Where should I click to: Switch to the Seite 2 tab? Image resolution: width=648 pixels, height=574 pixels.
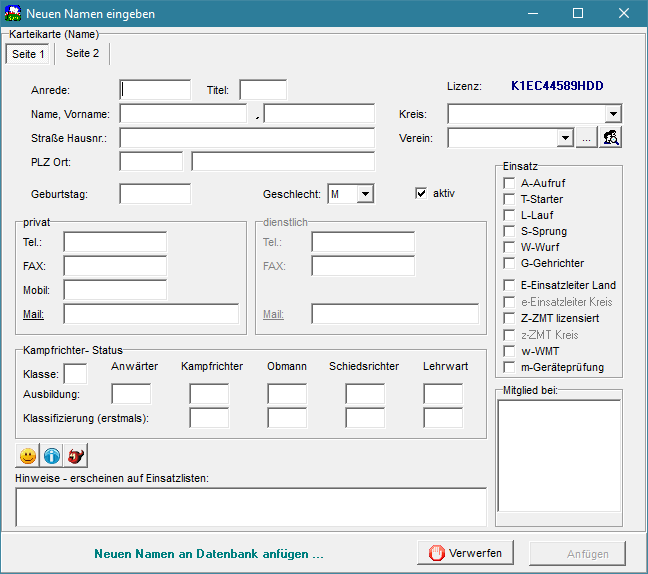pos(82,53)
